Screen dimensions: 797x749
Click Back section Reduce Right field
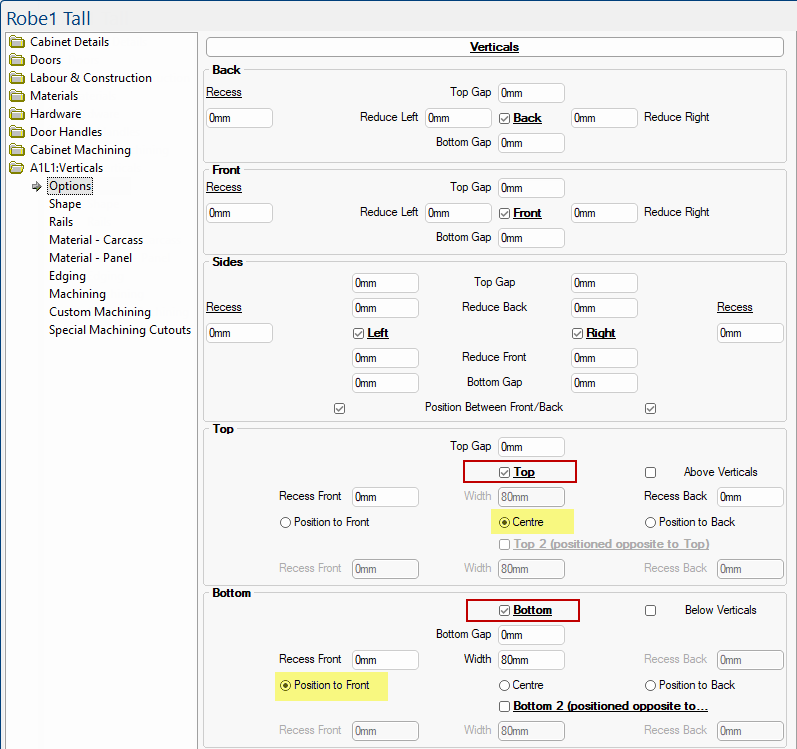[604, 118]
